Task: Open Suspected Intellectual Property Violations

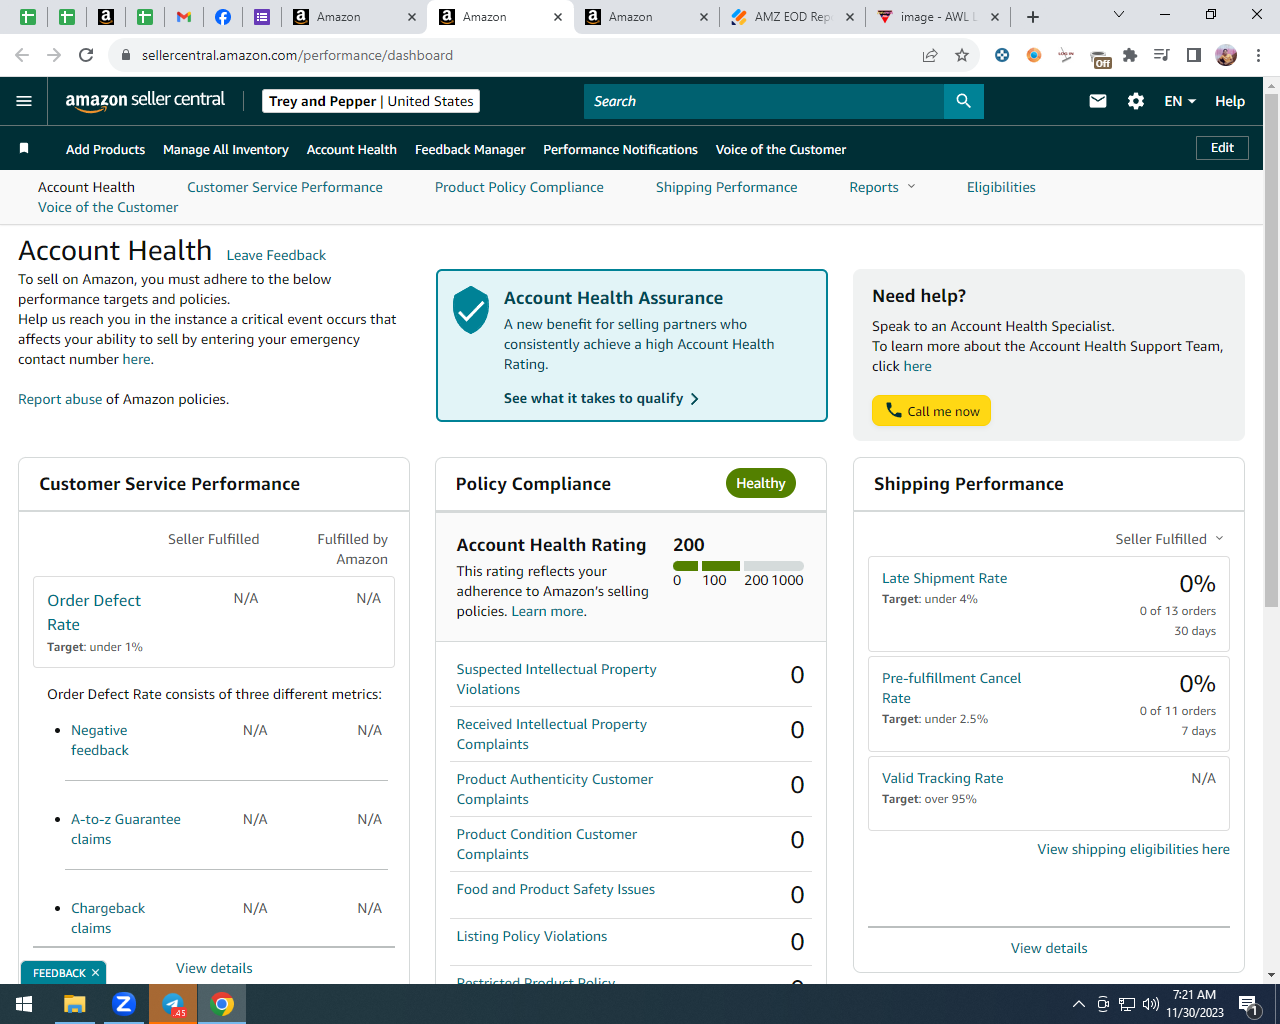Action: coord(557,679)
